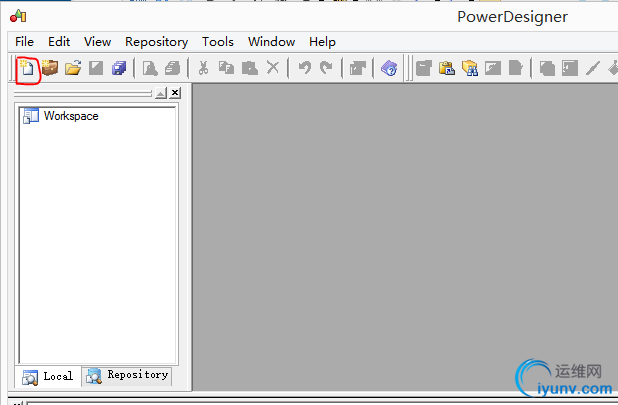The image size is (618, 405).
Task: Click the greyed-out Save toolbar icon
Action: pyautogui.click(x=96, y=68)
